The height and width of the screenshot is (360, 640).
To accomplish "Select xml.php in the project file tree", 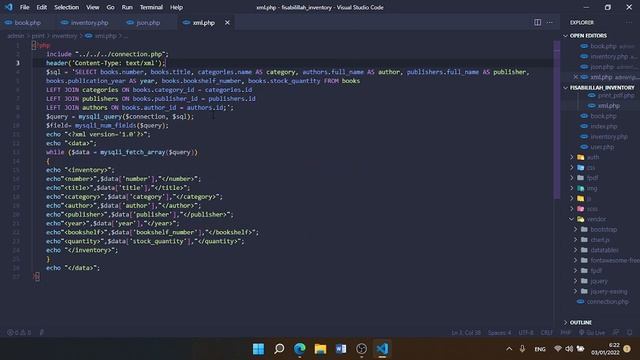I will point(608,106).
